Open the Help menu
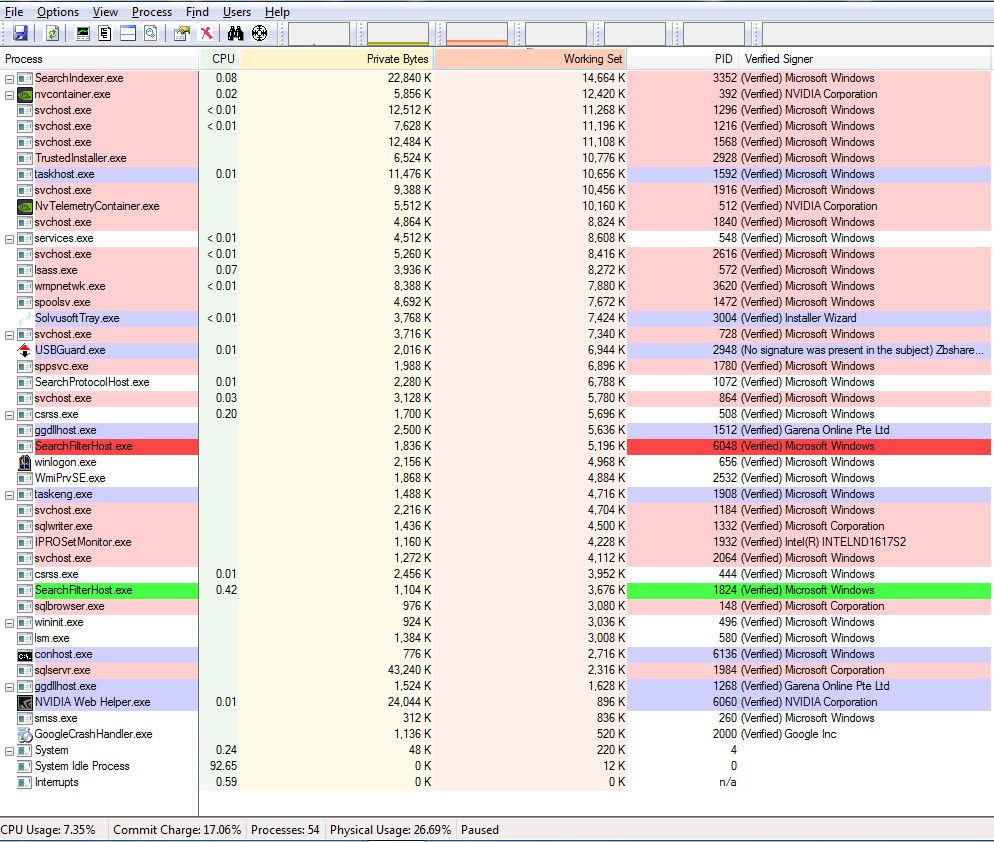Screen dimensions: 994x842 click(277, 11)
